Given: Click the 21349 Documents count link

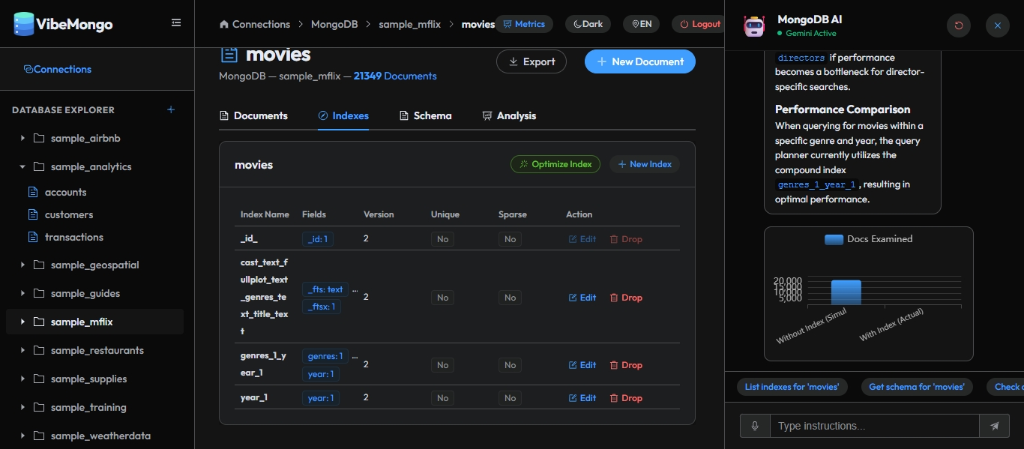Looking at the screenshot, I should point(395,76).
